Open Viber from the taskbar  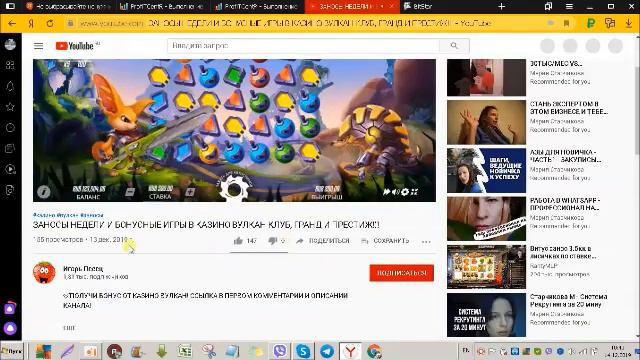(x=280, y=351)
